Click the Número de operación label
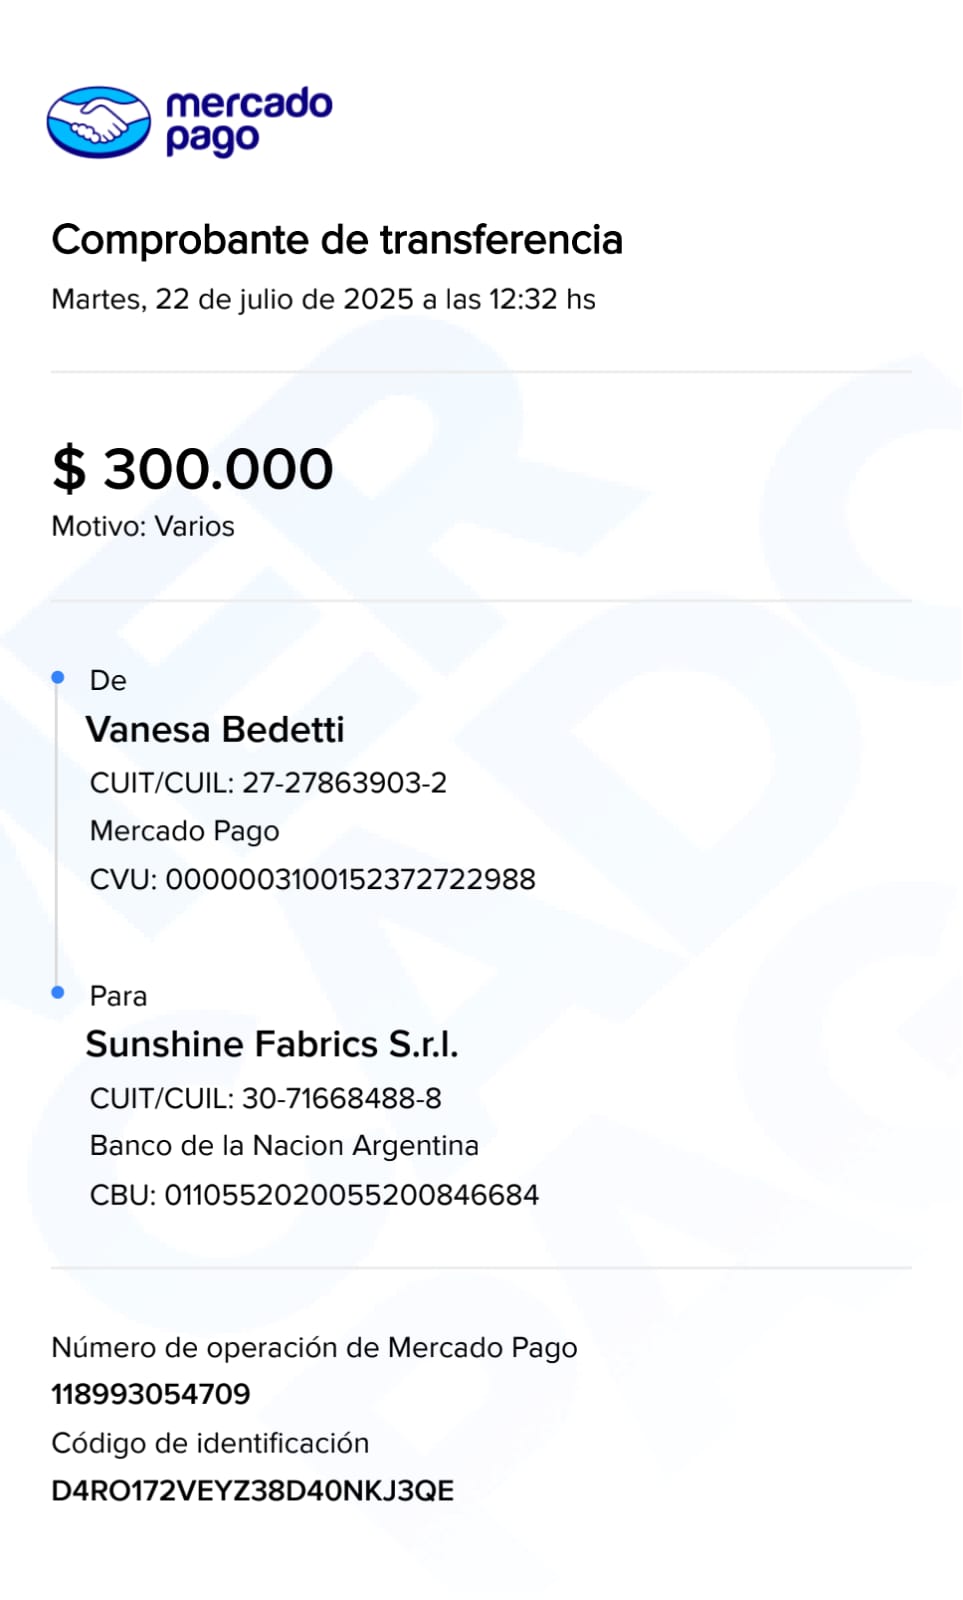The width and height of the screenshot is (963, 1600). 314,1347
